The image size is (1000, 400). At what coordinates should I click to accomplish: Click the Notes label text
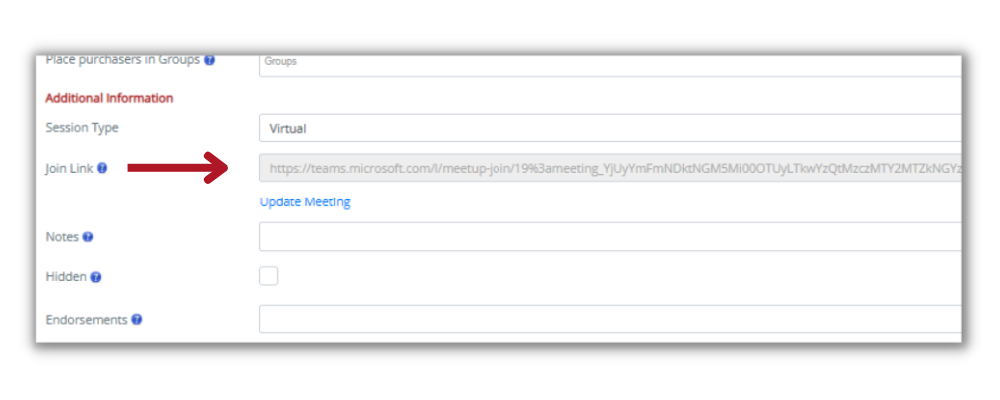[62, 237]
